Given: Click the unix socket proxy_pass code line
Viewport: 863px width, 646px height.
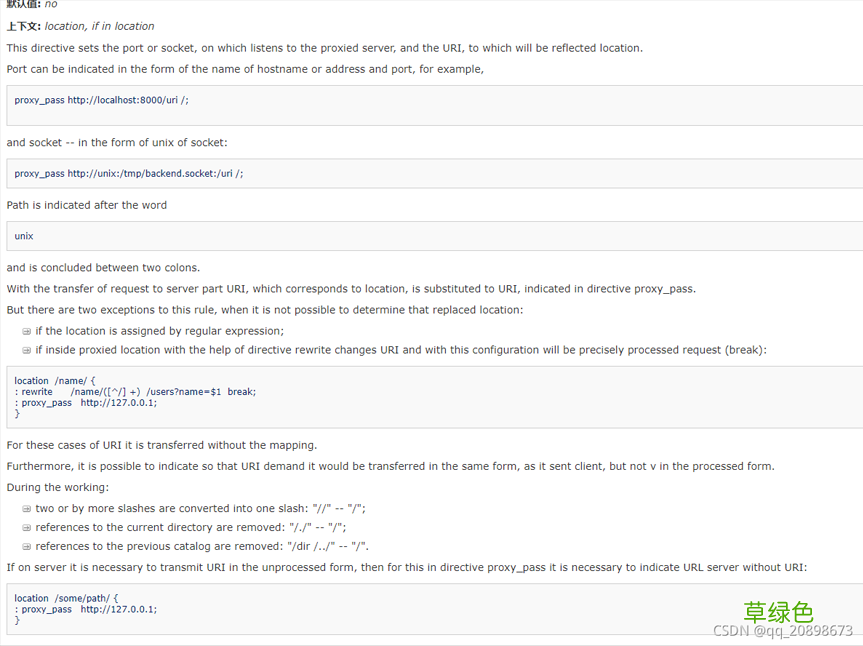Looking at the screenshot, I should click(129, 173).
